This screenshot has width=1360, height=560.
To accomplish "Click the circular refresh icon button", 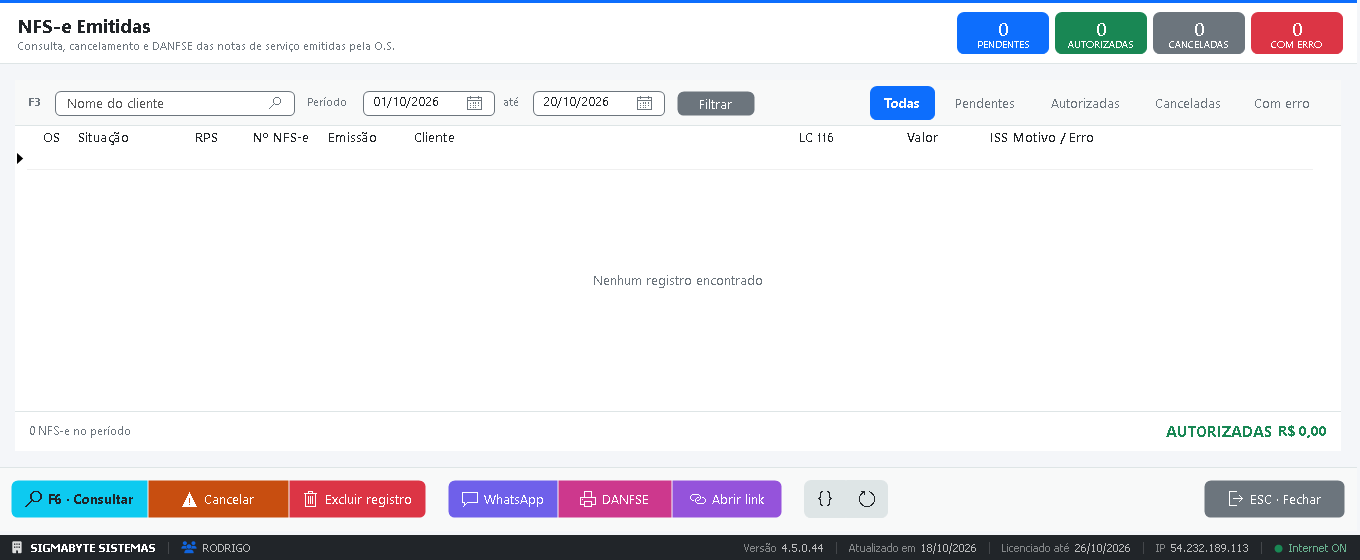I will [x=867, y=499].
